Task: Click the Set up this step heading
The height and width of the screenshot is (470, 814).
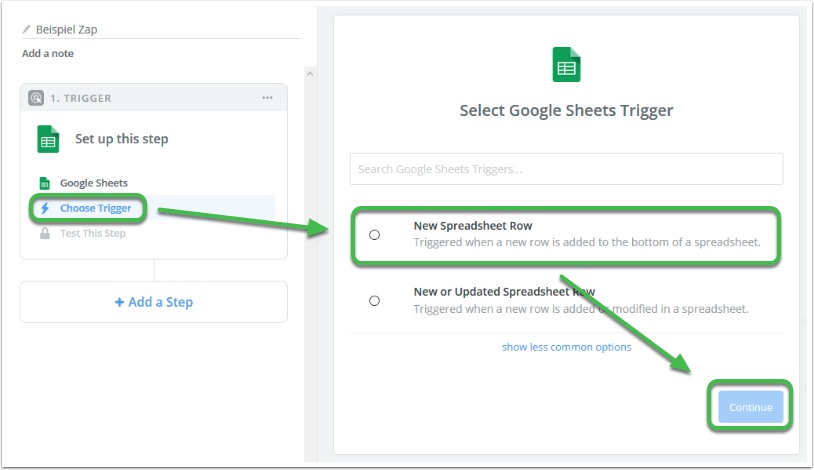Action: tap(122, 139)
